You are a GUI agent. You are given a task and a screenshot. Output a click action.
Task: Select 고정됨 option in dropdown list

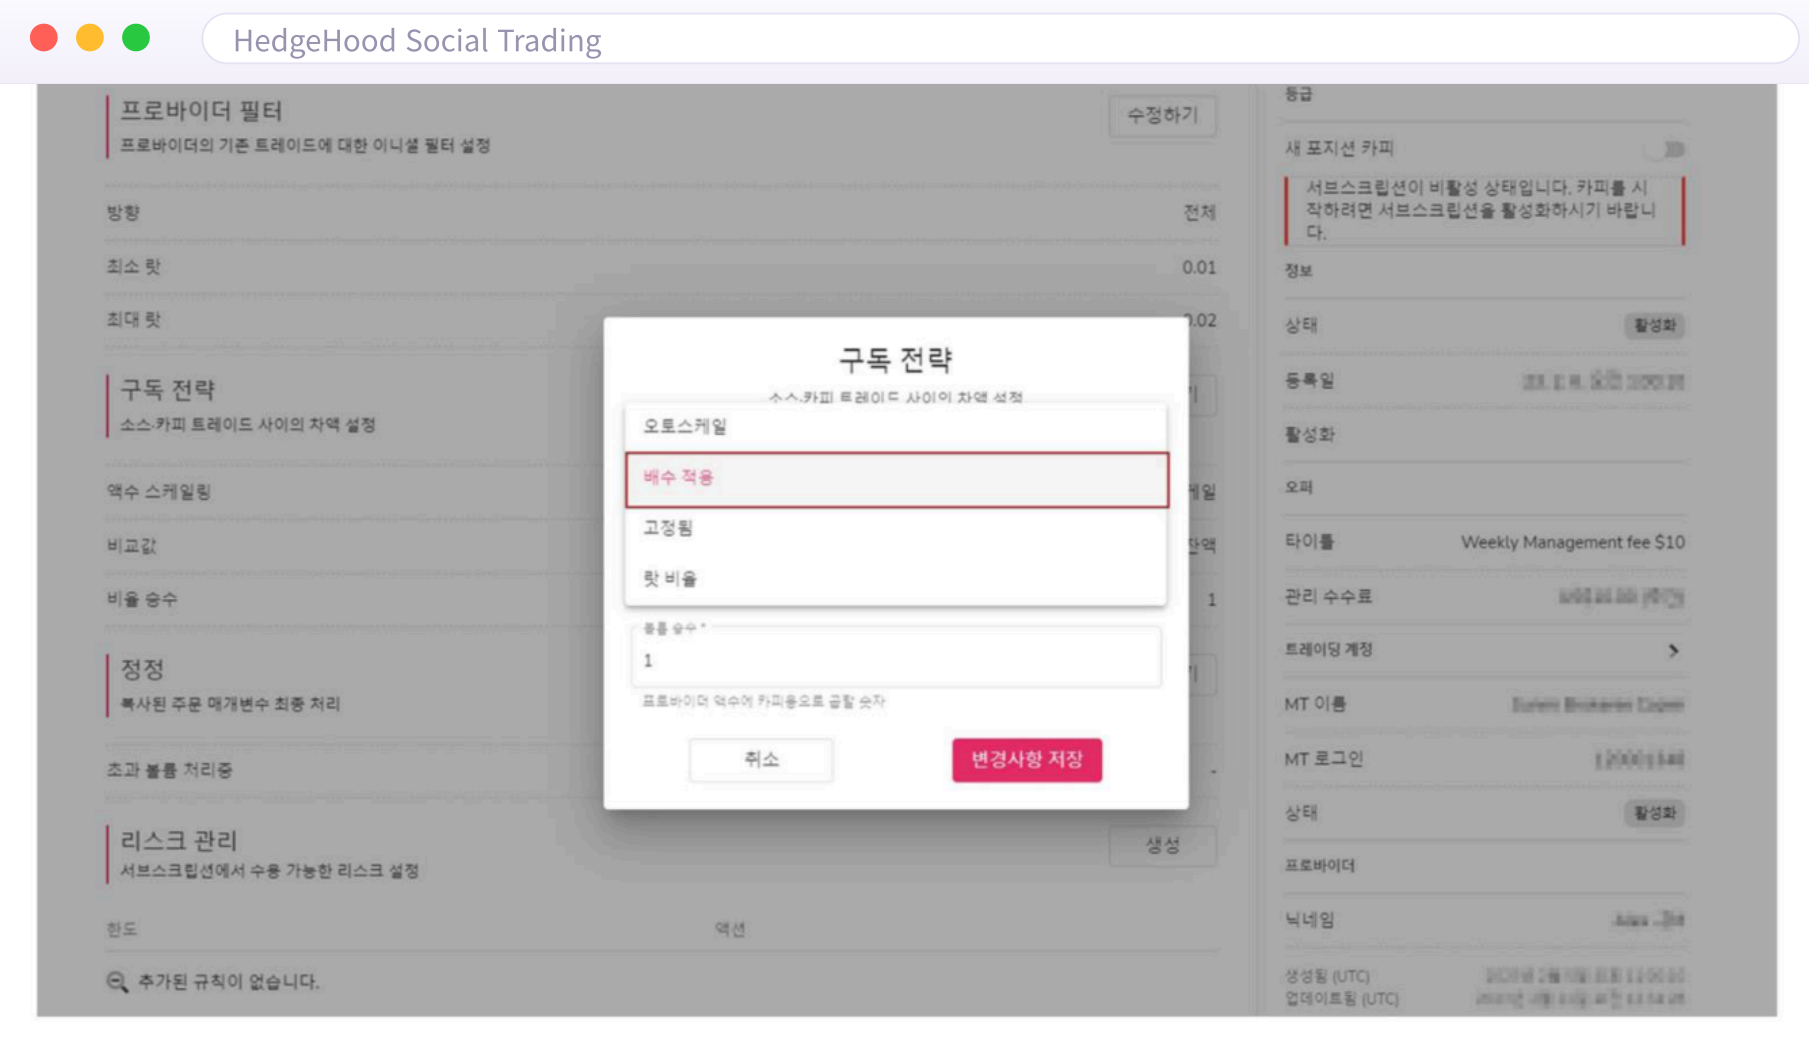pos(895,528)
